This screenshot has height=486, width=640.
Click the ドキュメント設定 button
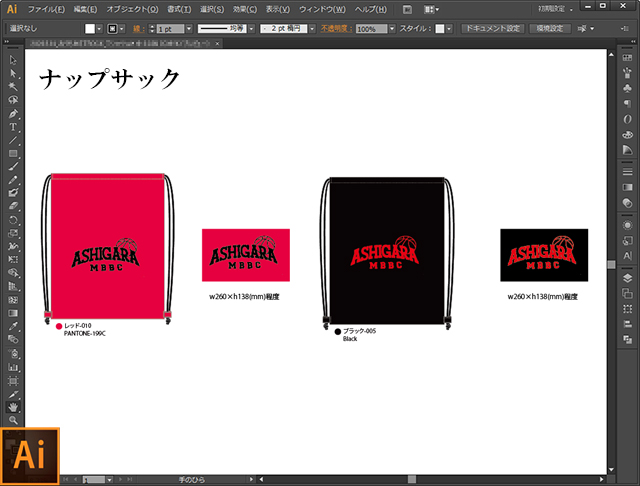click(493, 29)
